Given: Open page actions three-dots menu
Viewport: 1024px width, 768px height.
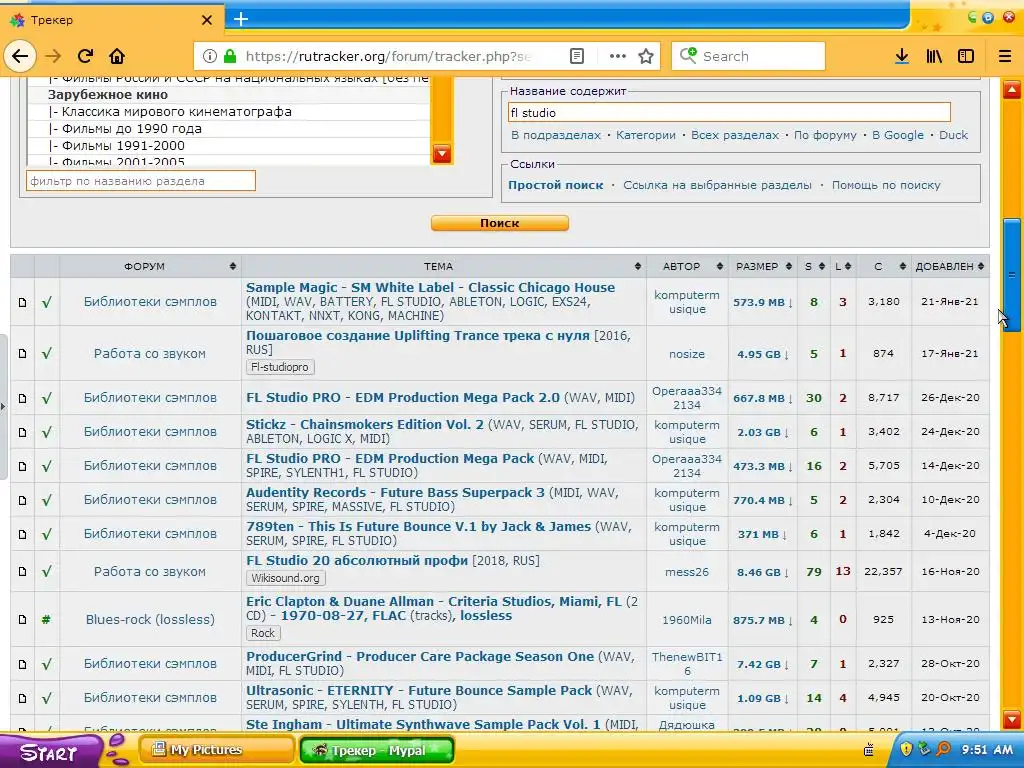Looking at the screenshot, I should 617,56.
